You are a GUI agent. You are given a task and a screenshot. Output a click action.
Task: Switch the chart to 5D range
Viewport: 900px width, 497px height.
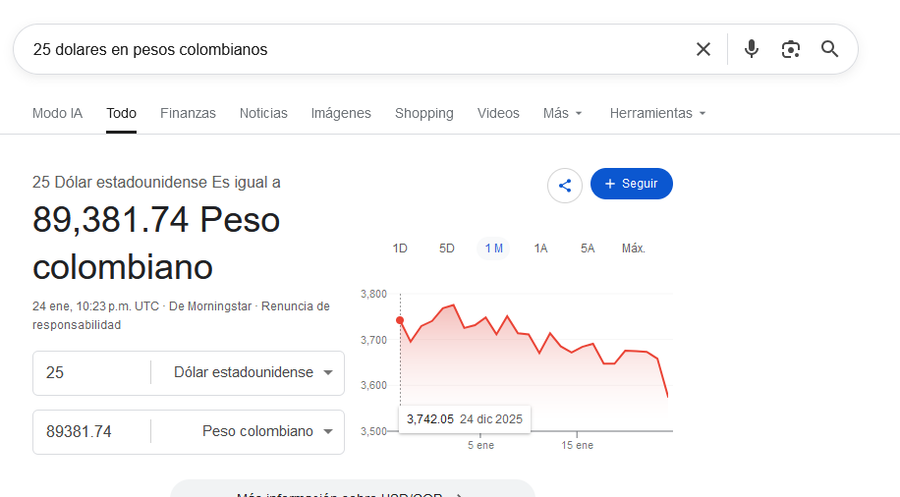coord(447,248)
